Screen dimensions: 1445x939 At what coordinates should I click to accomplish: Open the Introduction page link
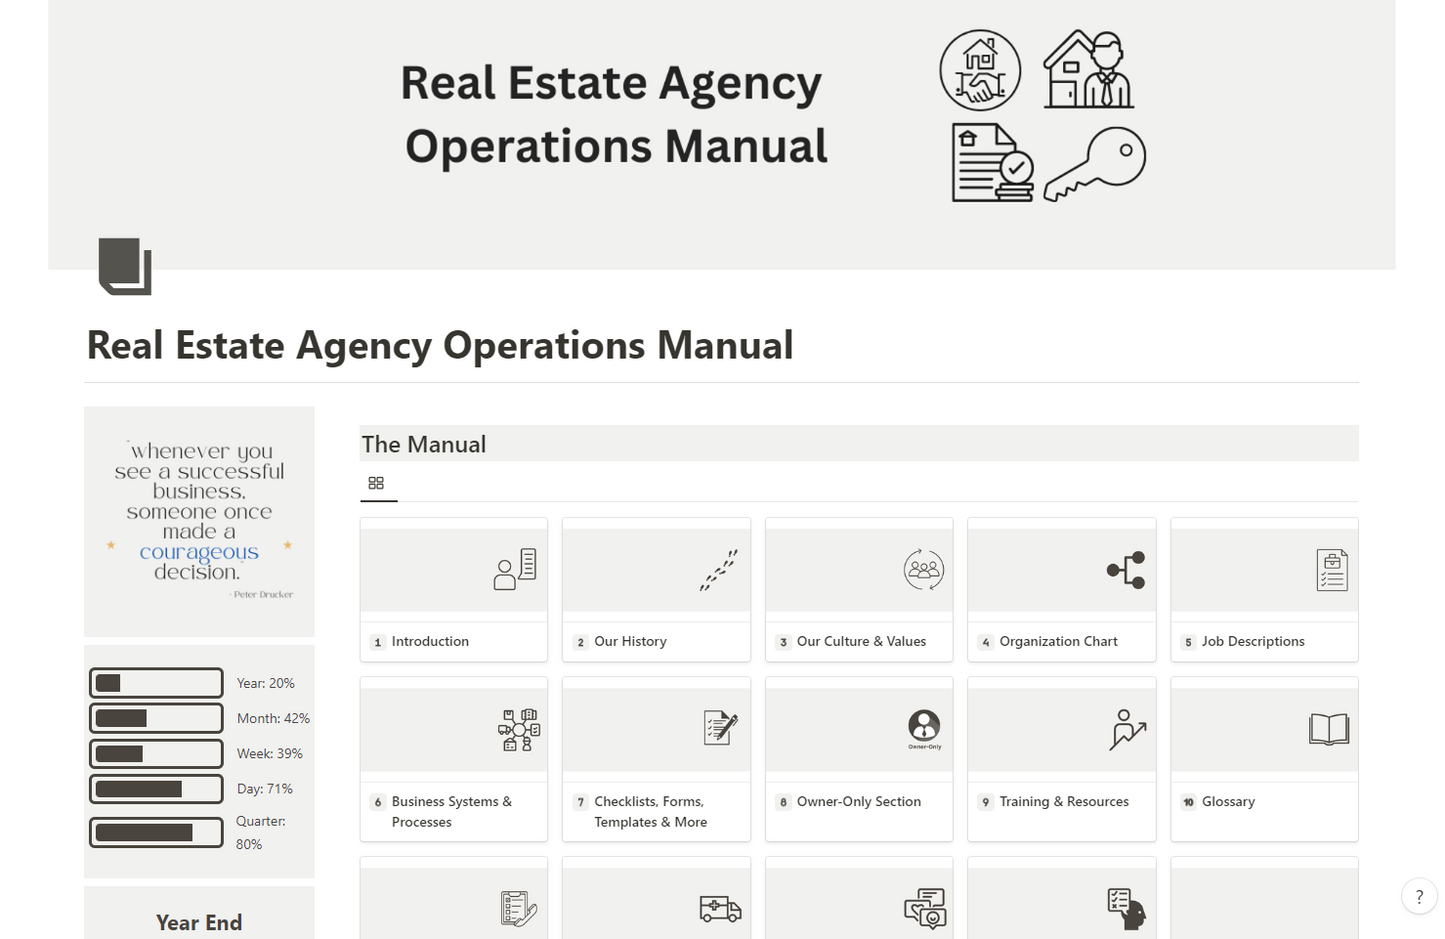pyautogui.click(x=430, y=641)
